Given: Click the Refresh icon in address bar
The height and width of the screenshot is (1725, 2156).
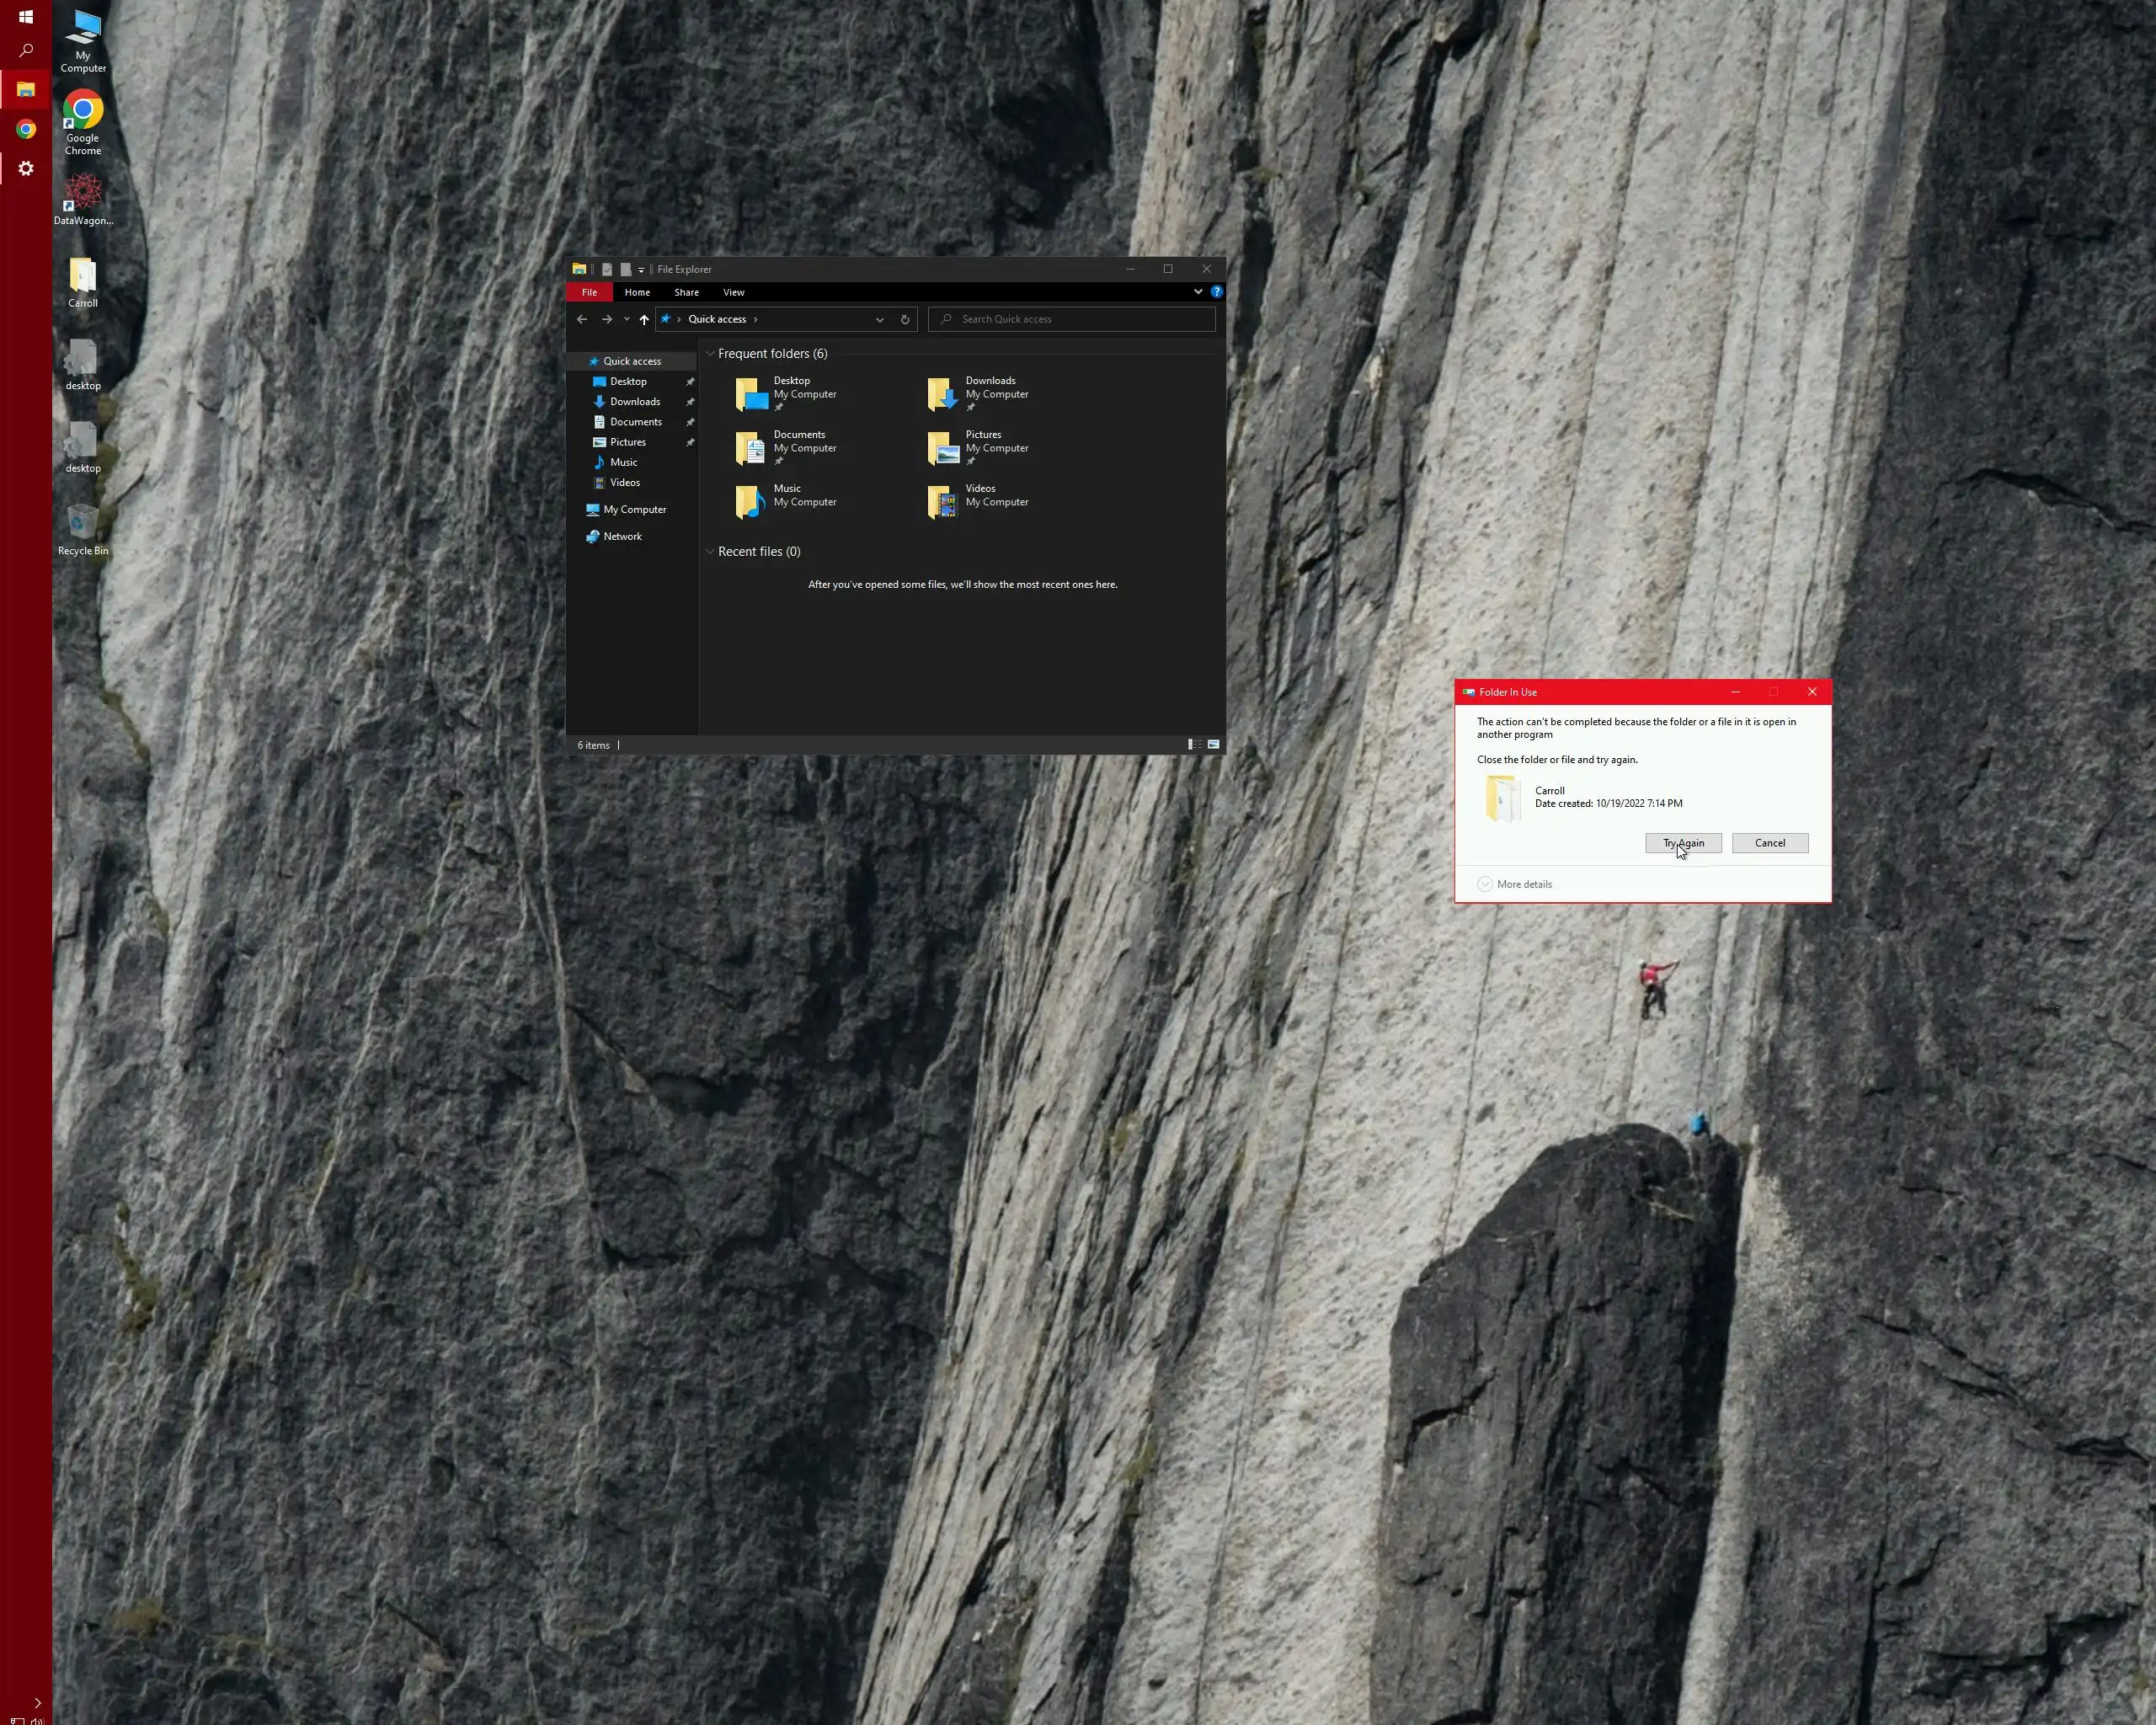Looking at the screenshot, I should 905,320.
